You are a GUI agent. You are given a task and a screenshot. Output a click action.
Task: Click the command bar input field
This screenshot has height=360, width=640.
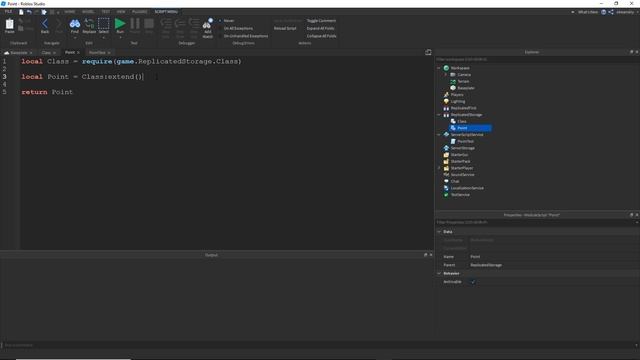coord(320,345)
